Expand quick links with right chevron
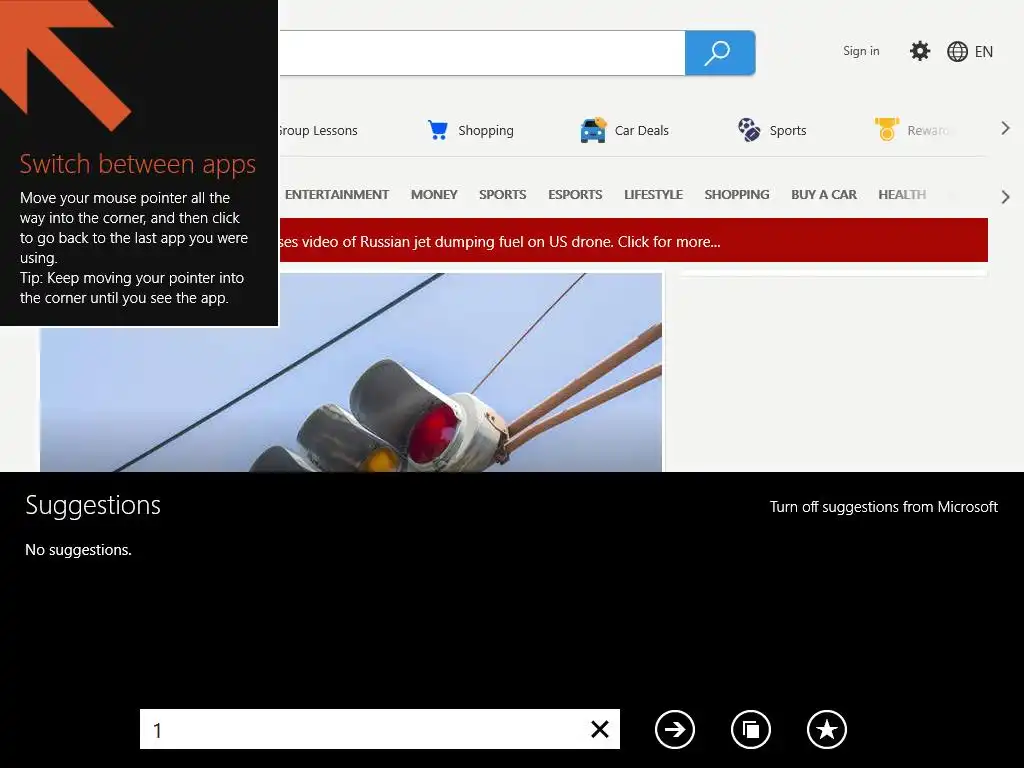1024x768 pixels. [1006, 129]
